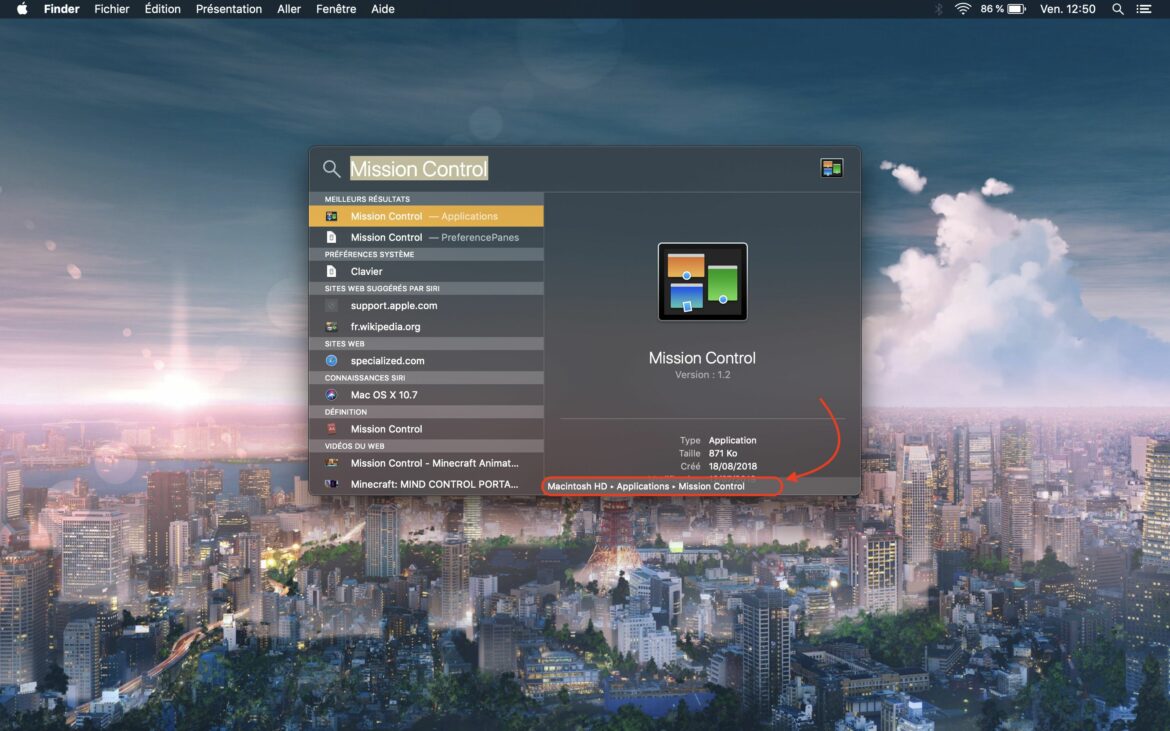
Task: Click Applications in the path bar
Action: coord(642,486)
